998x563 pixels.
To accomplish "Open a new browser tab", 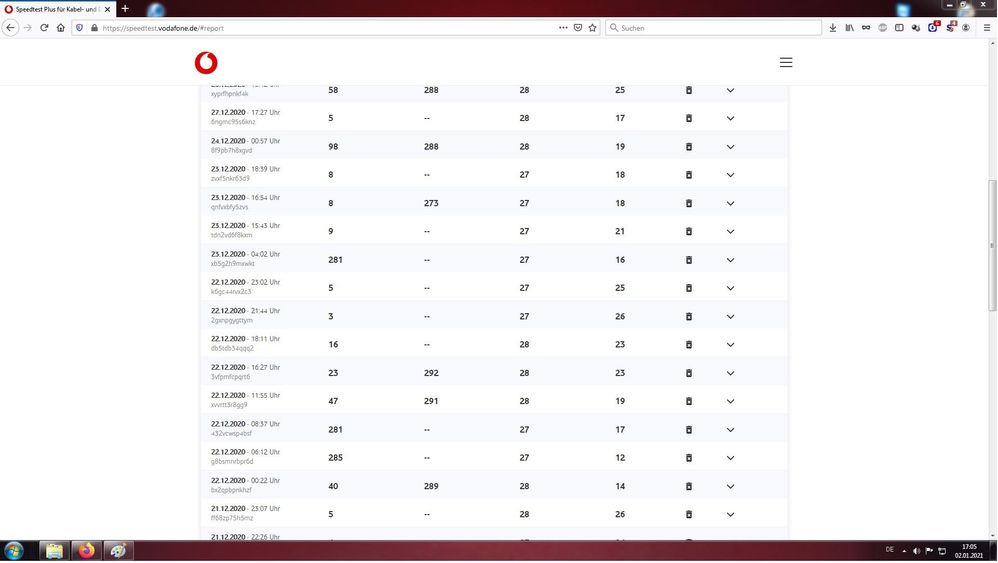I will [x=125, y=9].
